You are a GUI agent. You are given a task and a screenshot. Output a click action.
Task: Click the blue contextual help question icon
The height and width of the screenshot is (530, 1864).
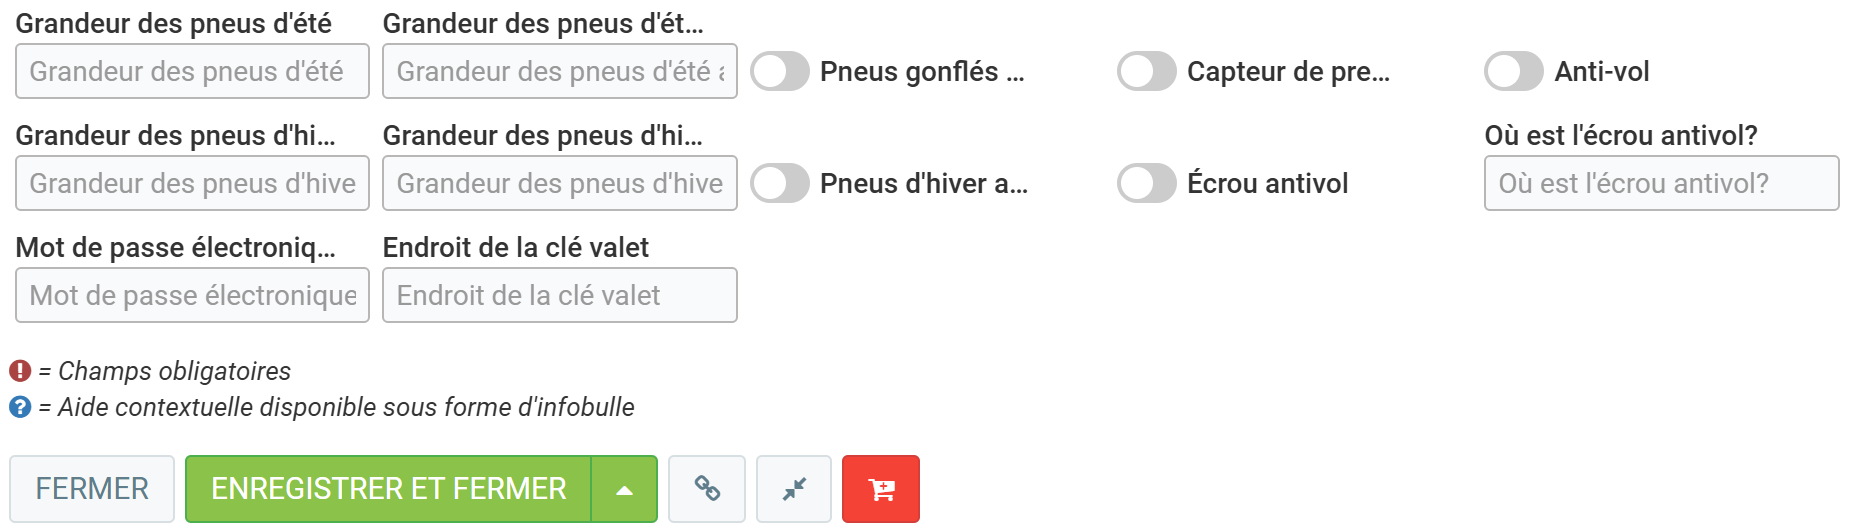[x=20, y=407]
